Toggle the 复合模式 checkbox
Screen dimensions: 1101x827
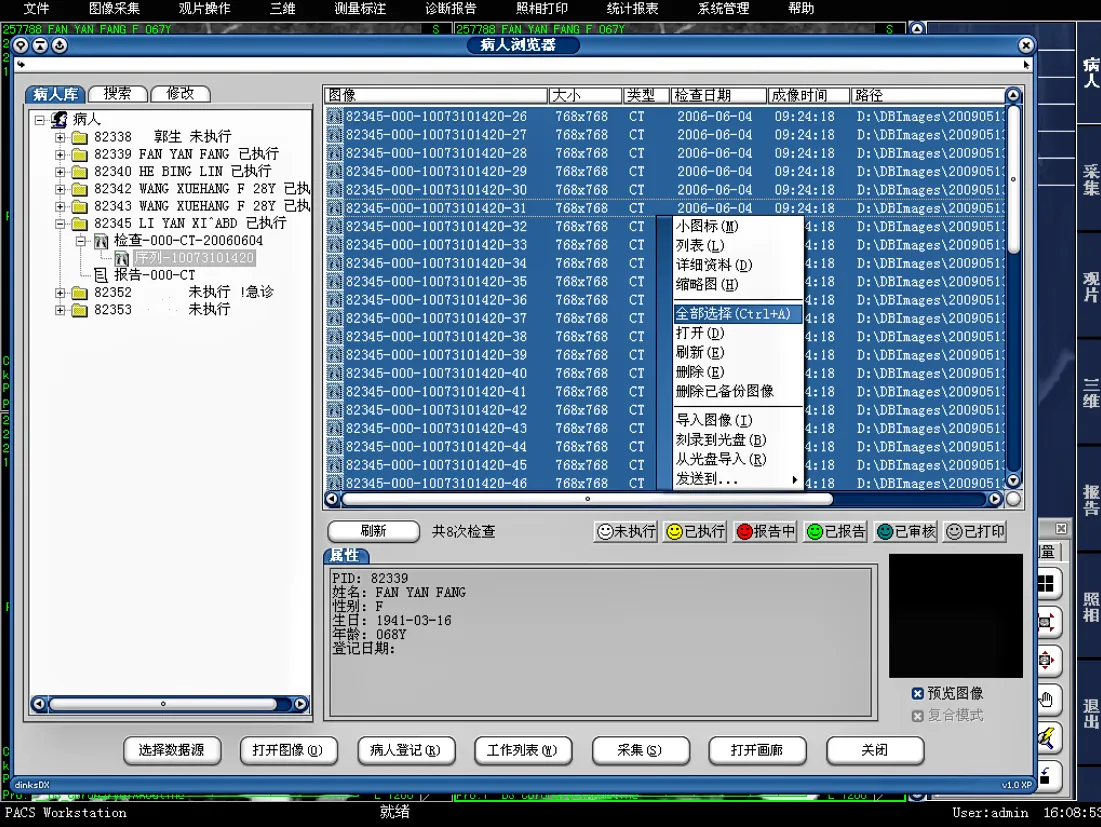tap(917, 715)
